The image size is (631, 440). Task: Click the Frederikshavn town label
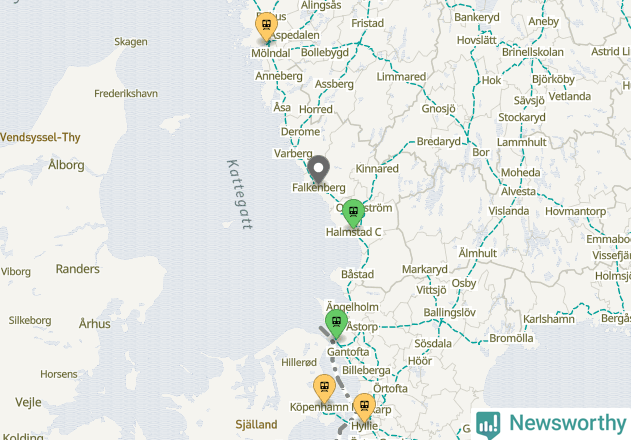pyautogui.click(x=126, y=94)
